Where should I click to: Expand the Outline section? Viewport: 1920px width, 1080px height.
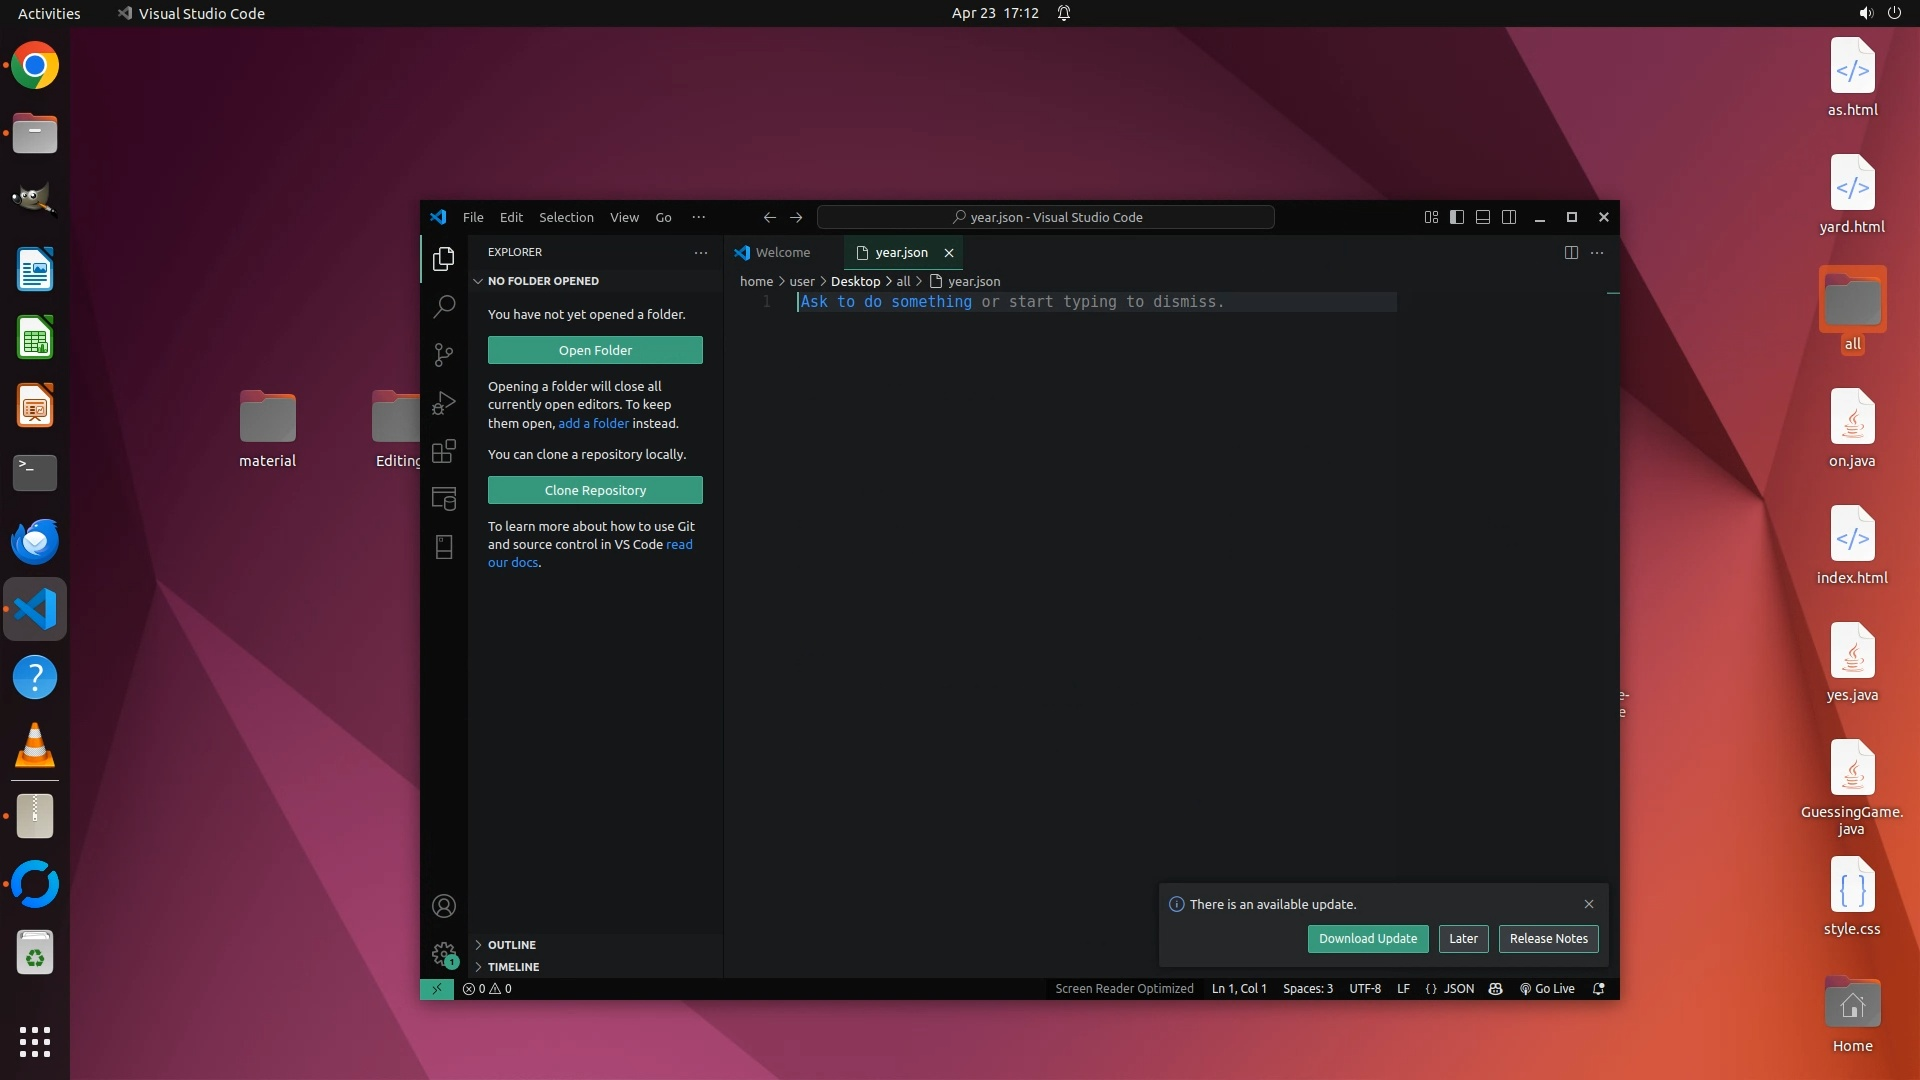click(x=511, y=945)
